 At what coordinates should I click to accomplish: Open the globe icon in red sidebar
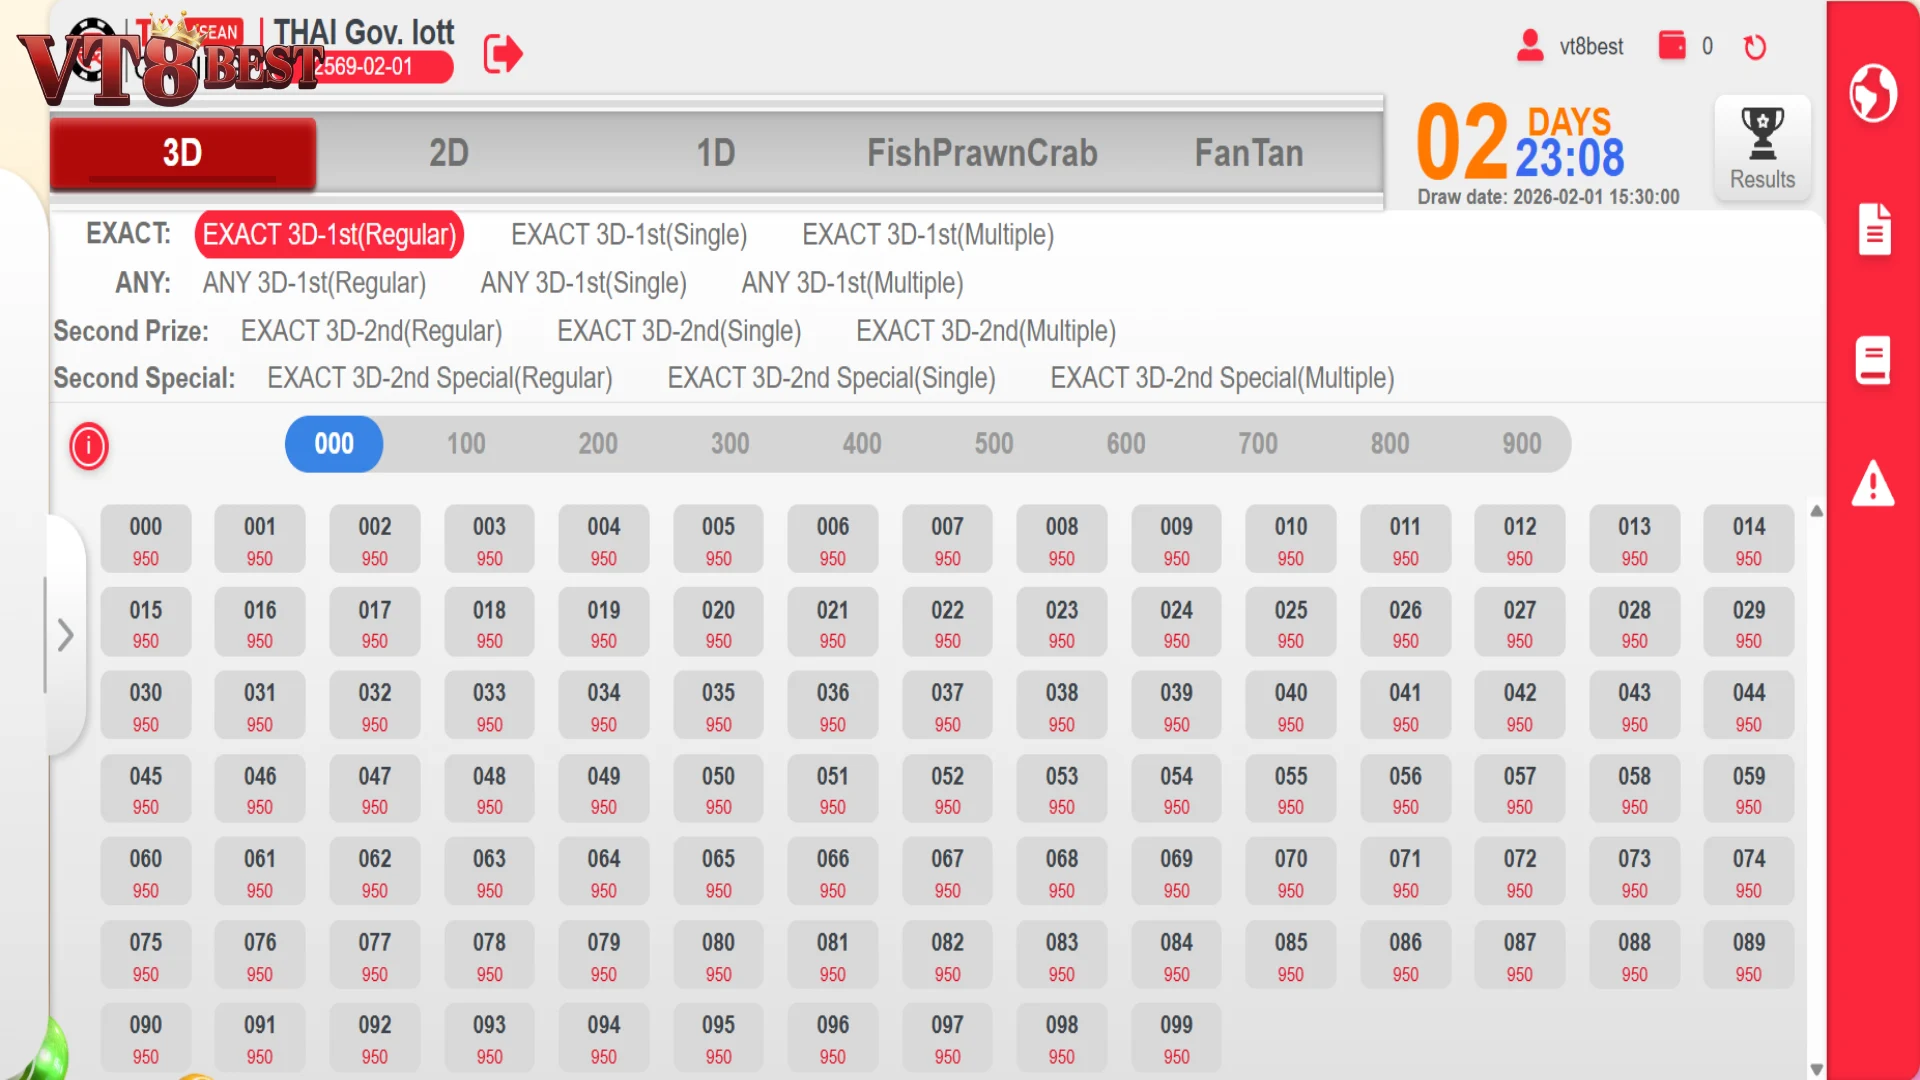pos(1873,93)
